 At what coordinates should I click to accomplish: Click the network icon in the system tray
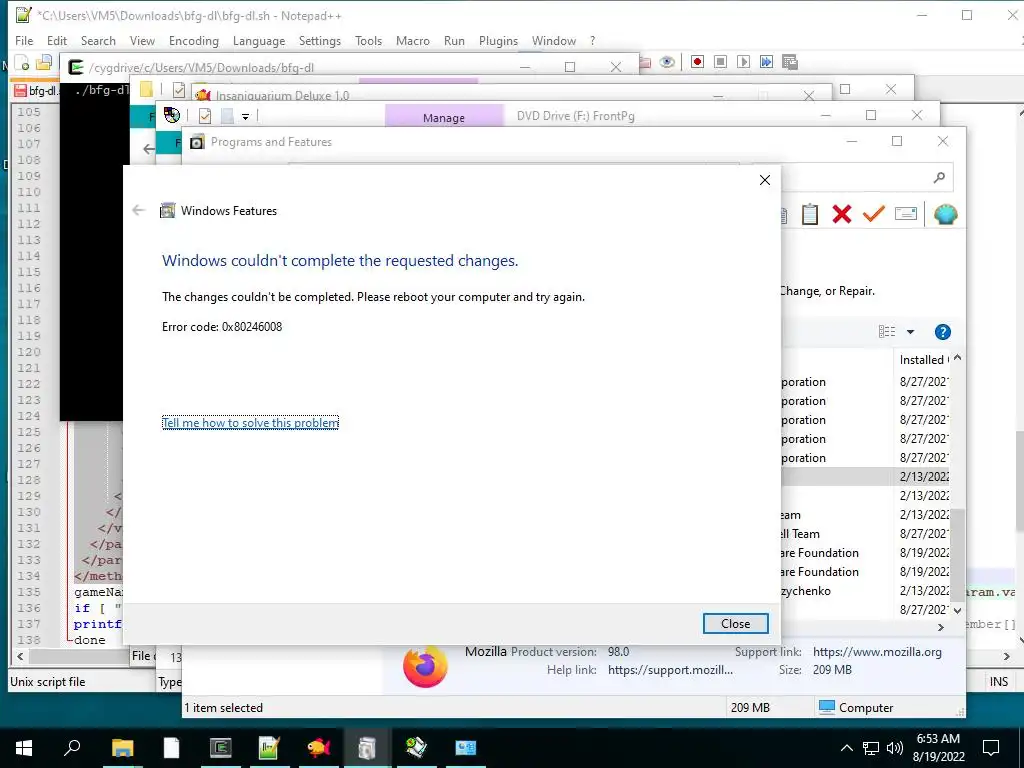coord(871,748)
